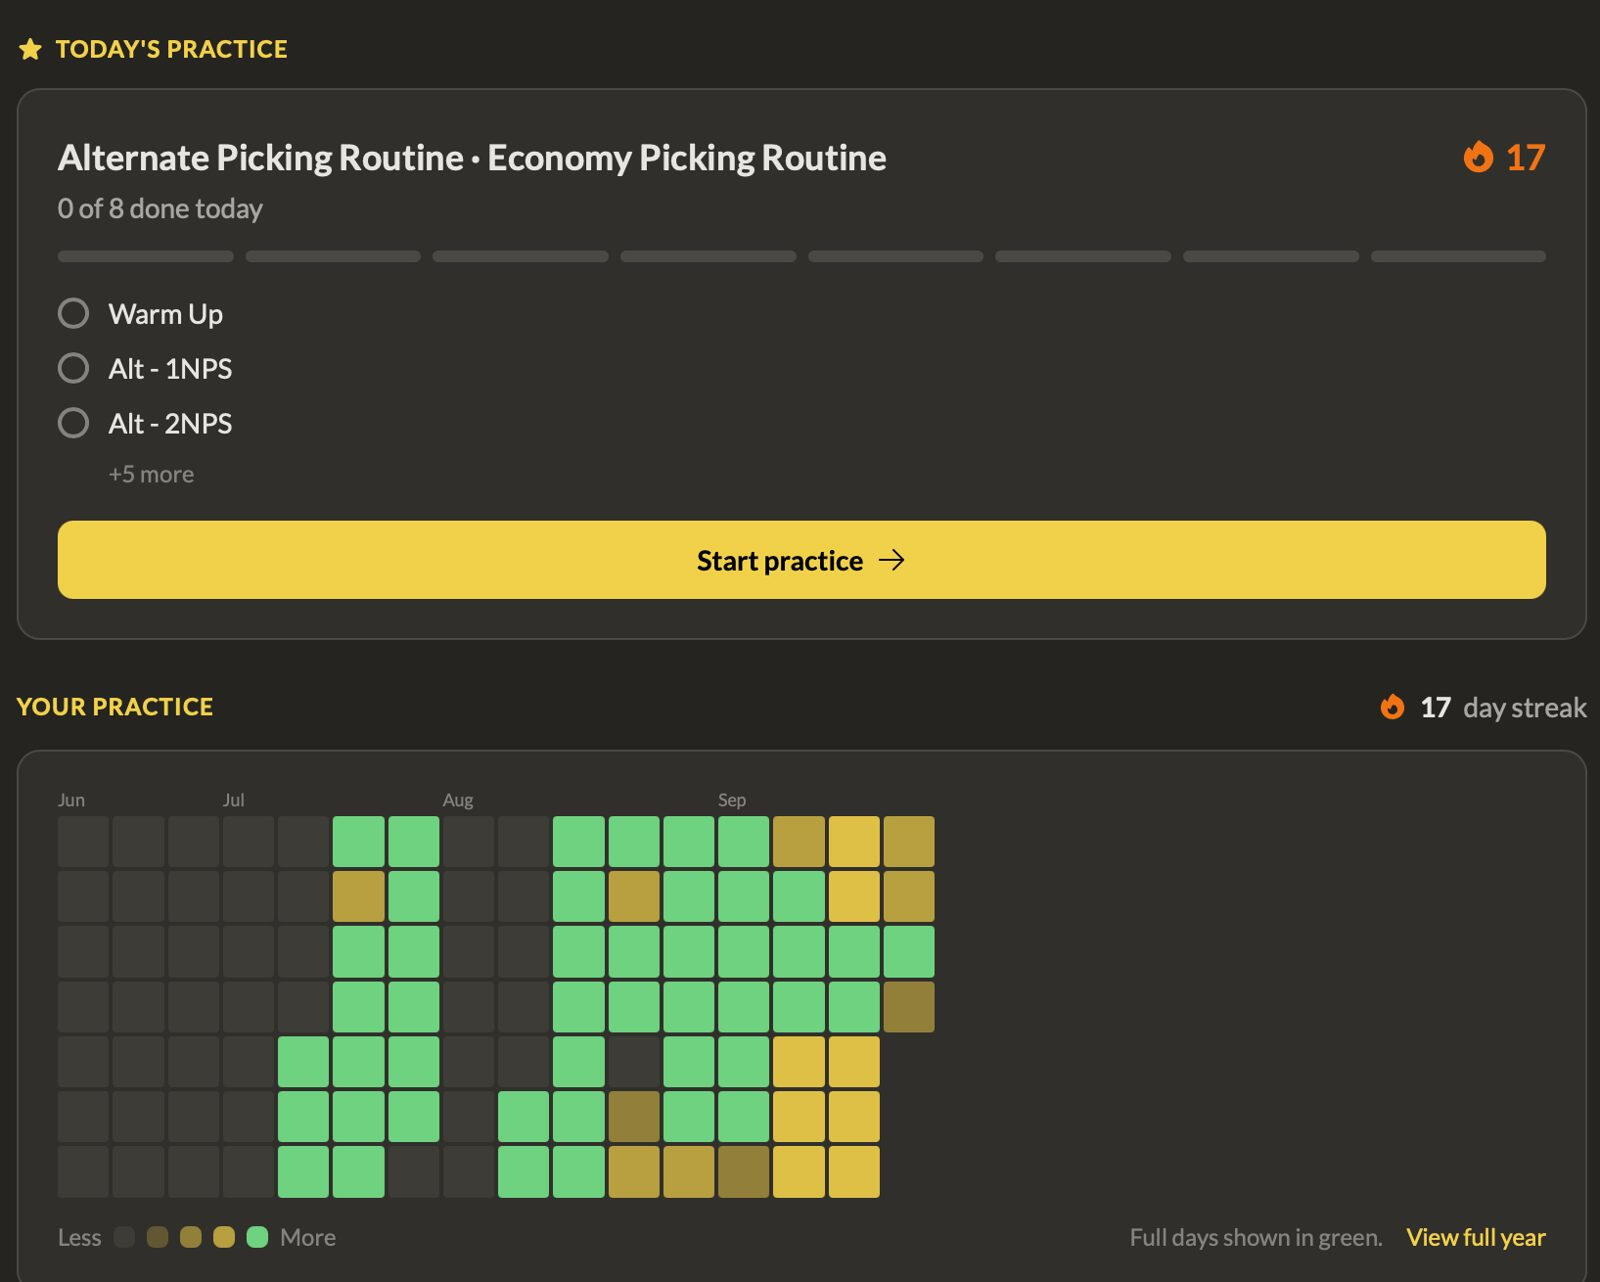Click the arrow icon on Start practice

[x=891, y=560]
